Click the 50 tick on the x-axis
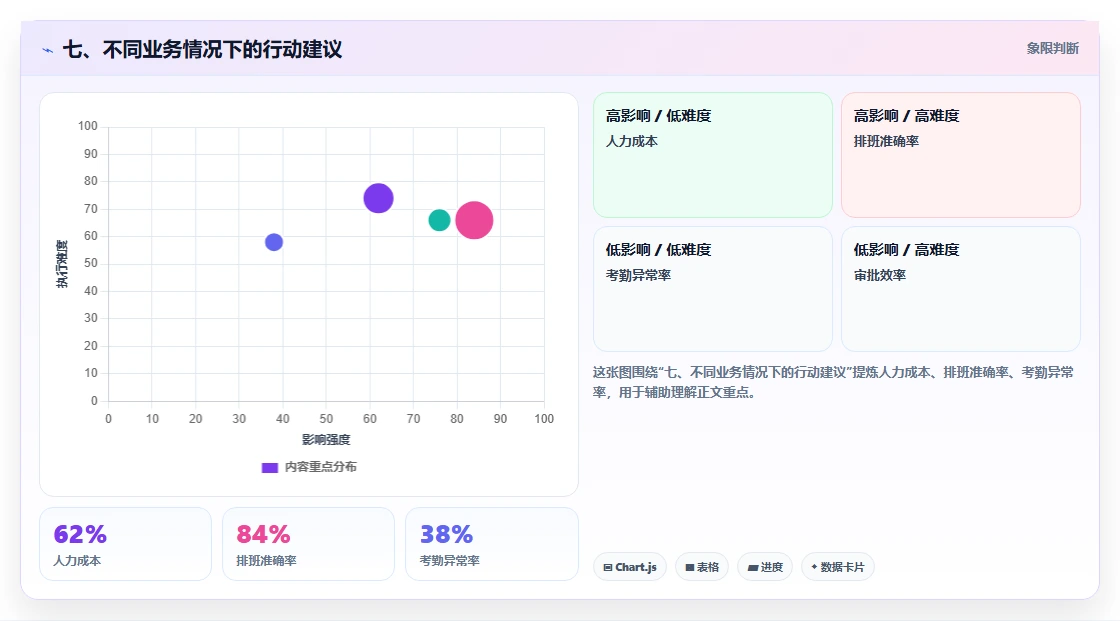 [x=326, y=419]
